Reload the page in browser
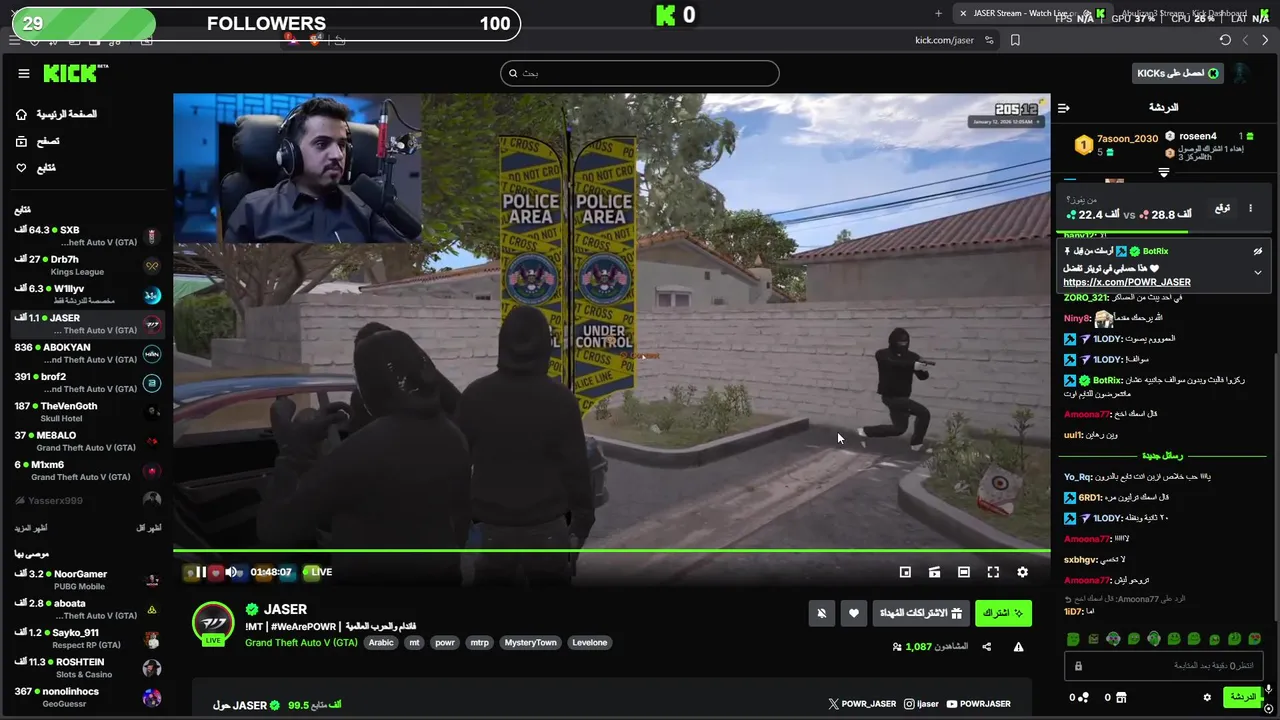The width and height of the screenshot is (1280, 720). 1225,40
